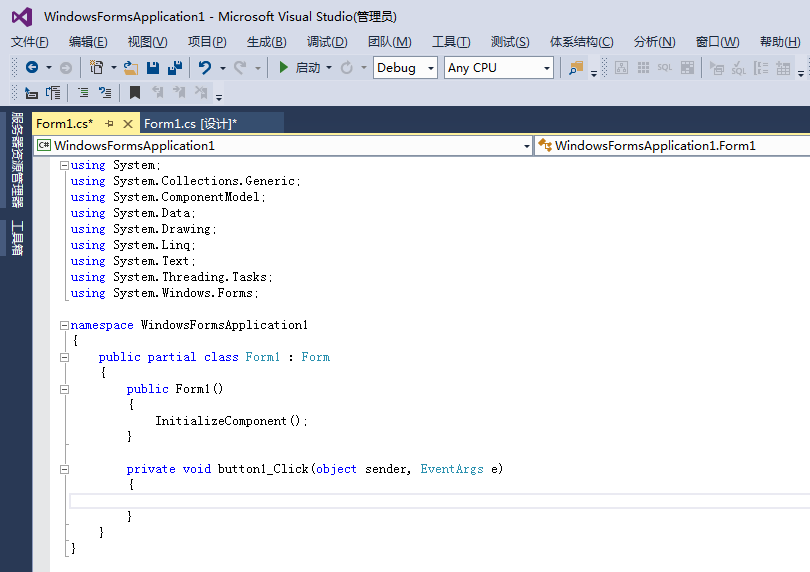Collapse the namespace WindowsFormsApplication1 block

(x=65, y=325)
